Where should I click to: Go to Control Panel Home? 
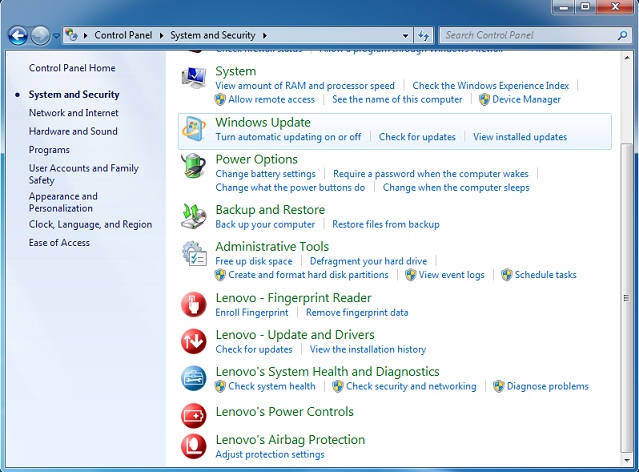[72, 68]
